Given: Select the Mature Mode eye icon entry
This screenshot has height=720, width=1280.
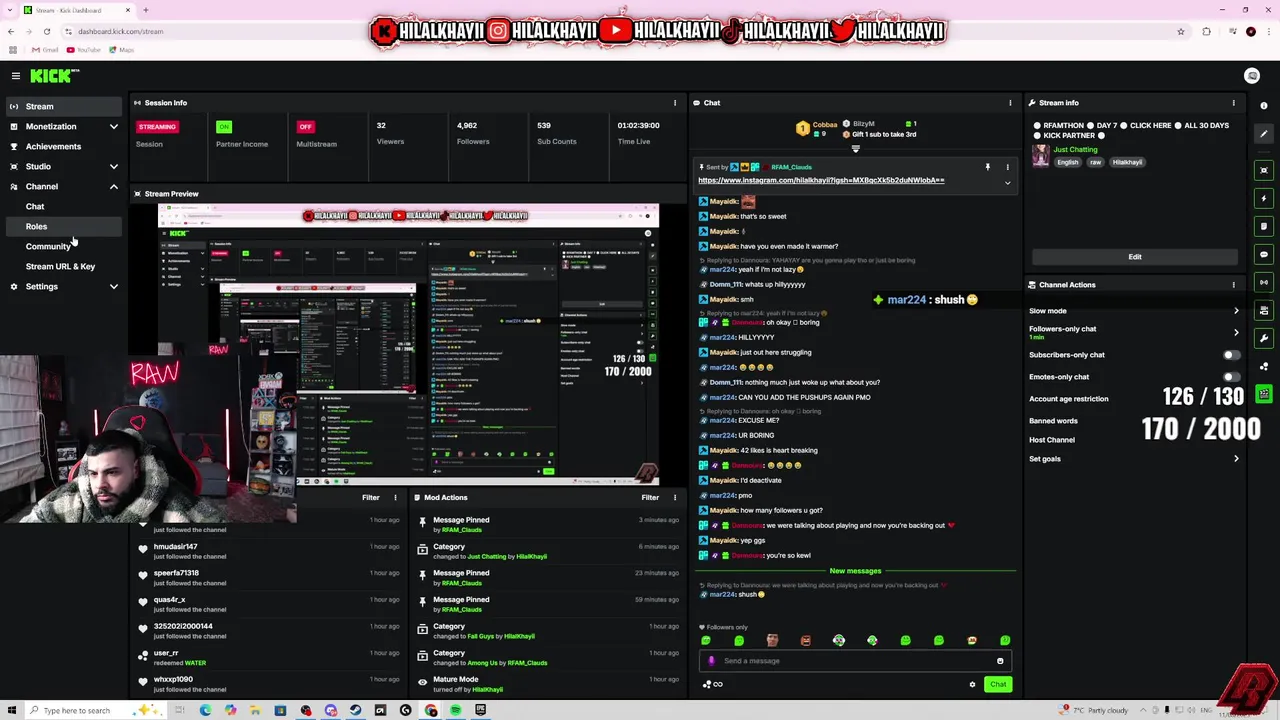Looking at the screenshot, I should [x=423, y=681].
